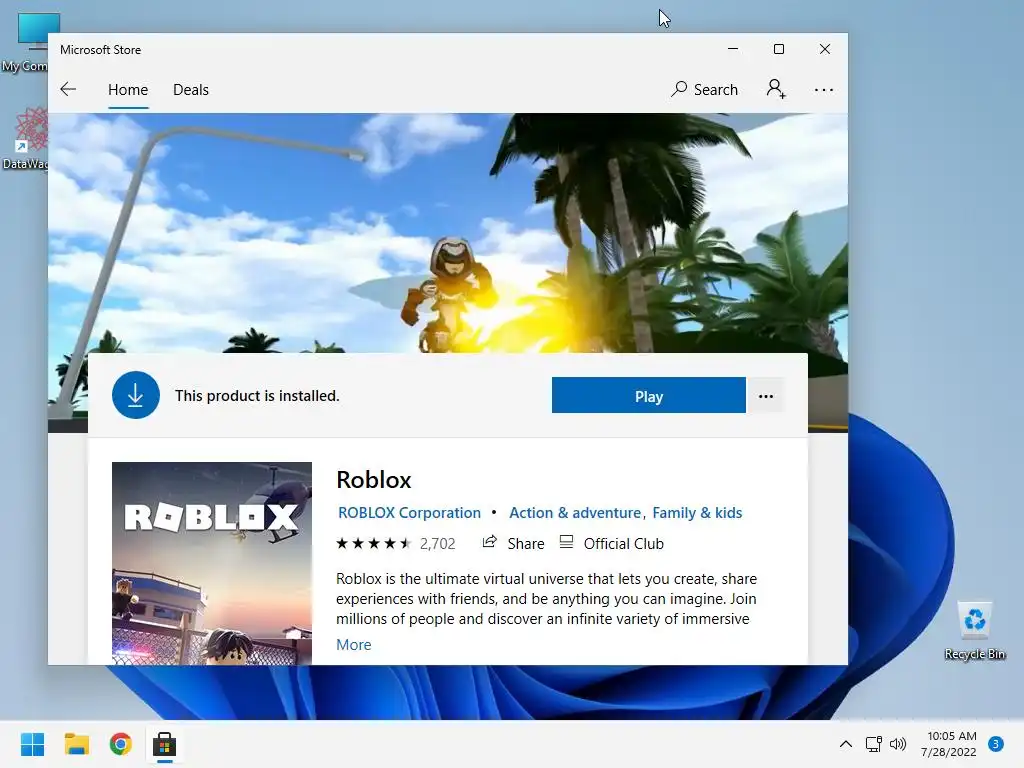Open the notification badge showing 3
This screenshot has height=768, width=1024.
click(995, 744)
